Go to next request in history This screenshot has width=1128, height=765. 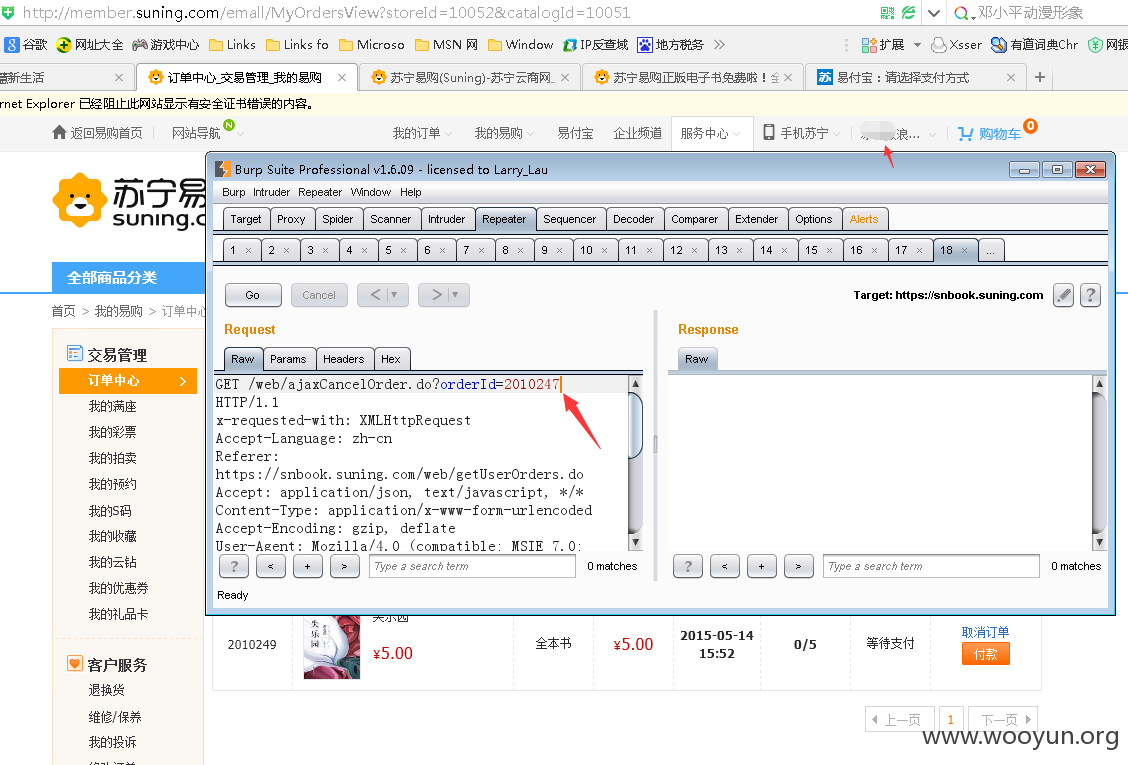click(x=437, y=295)
